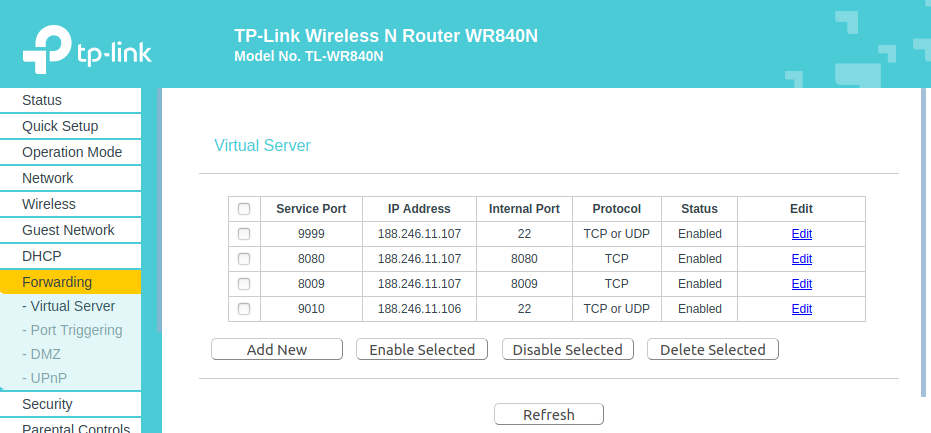Expand the Forwarding menu section
The width and height of the screenshot is (931, 433).
[x=57, y=282]
